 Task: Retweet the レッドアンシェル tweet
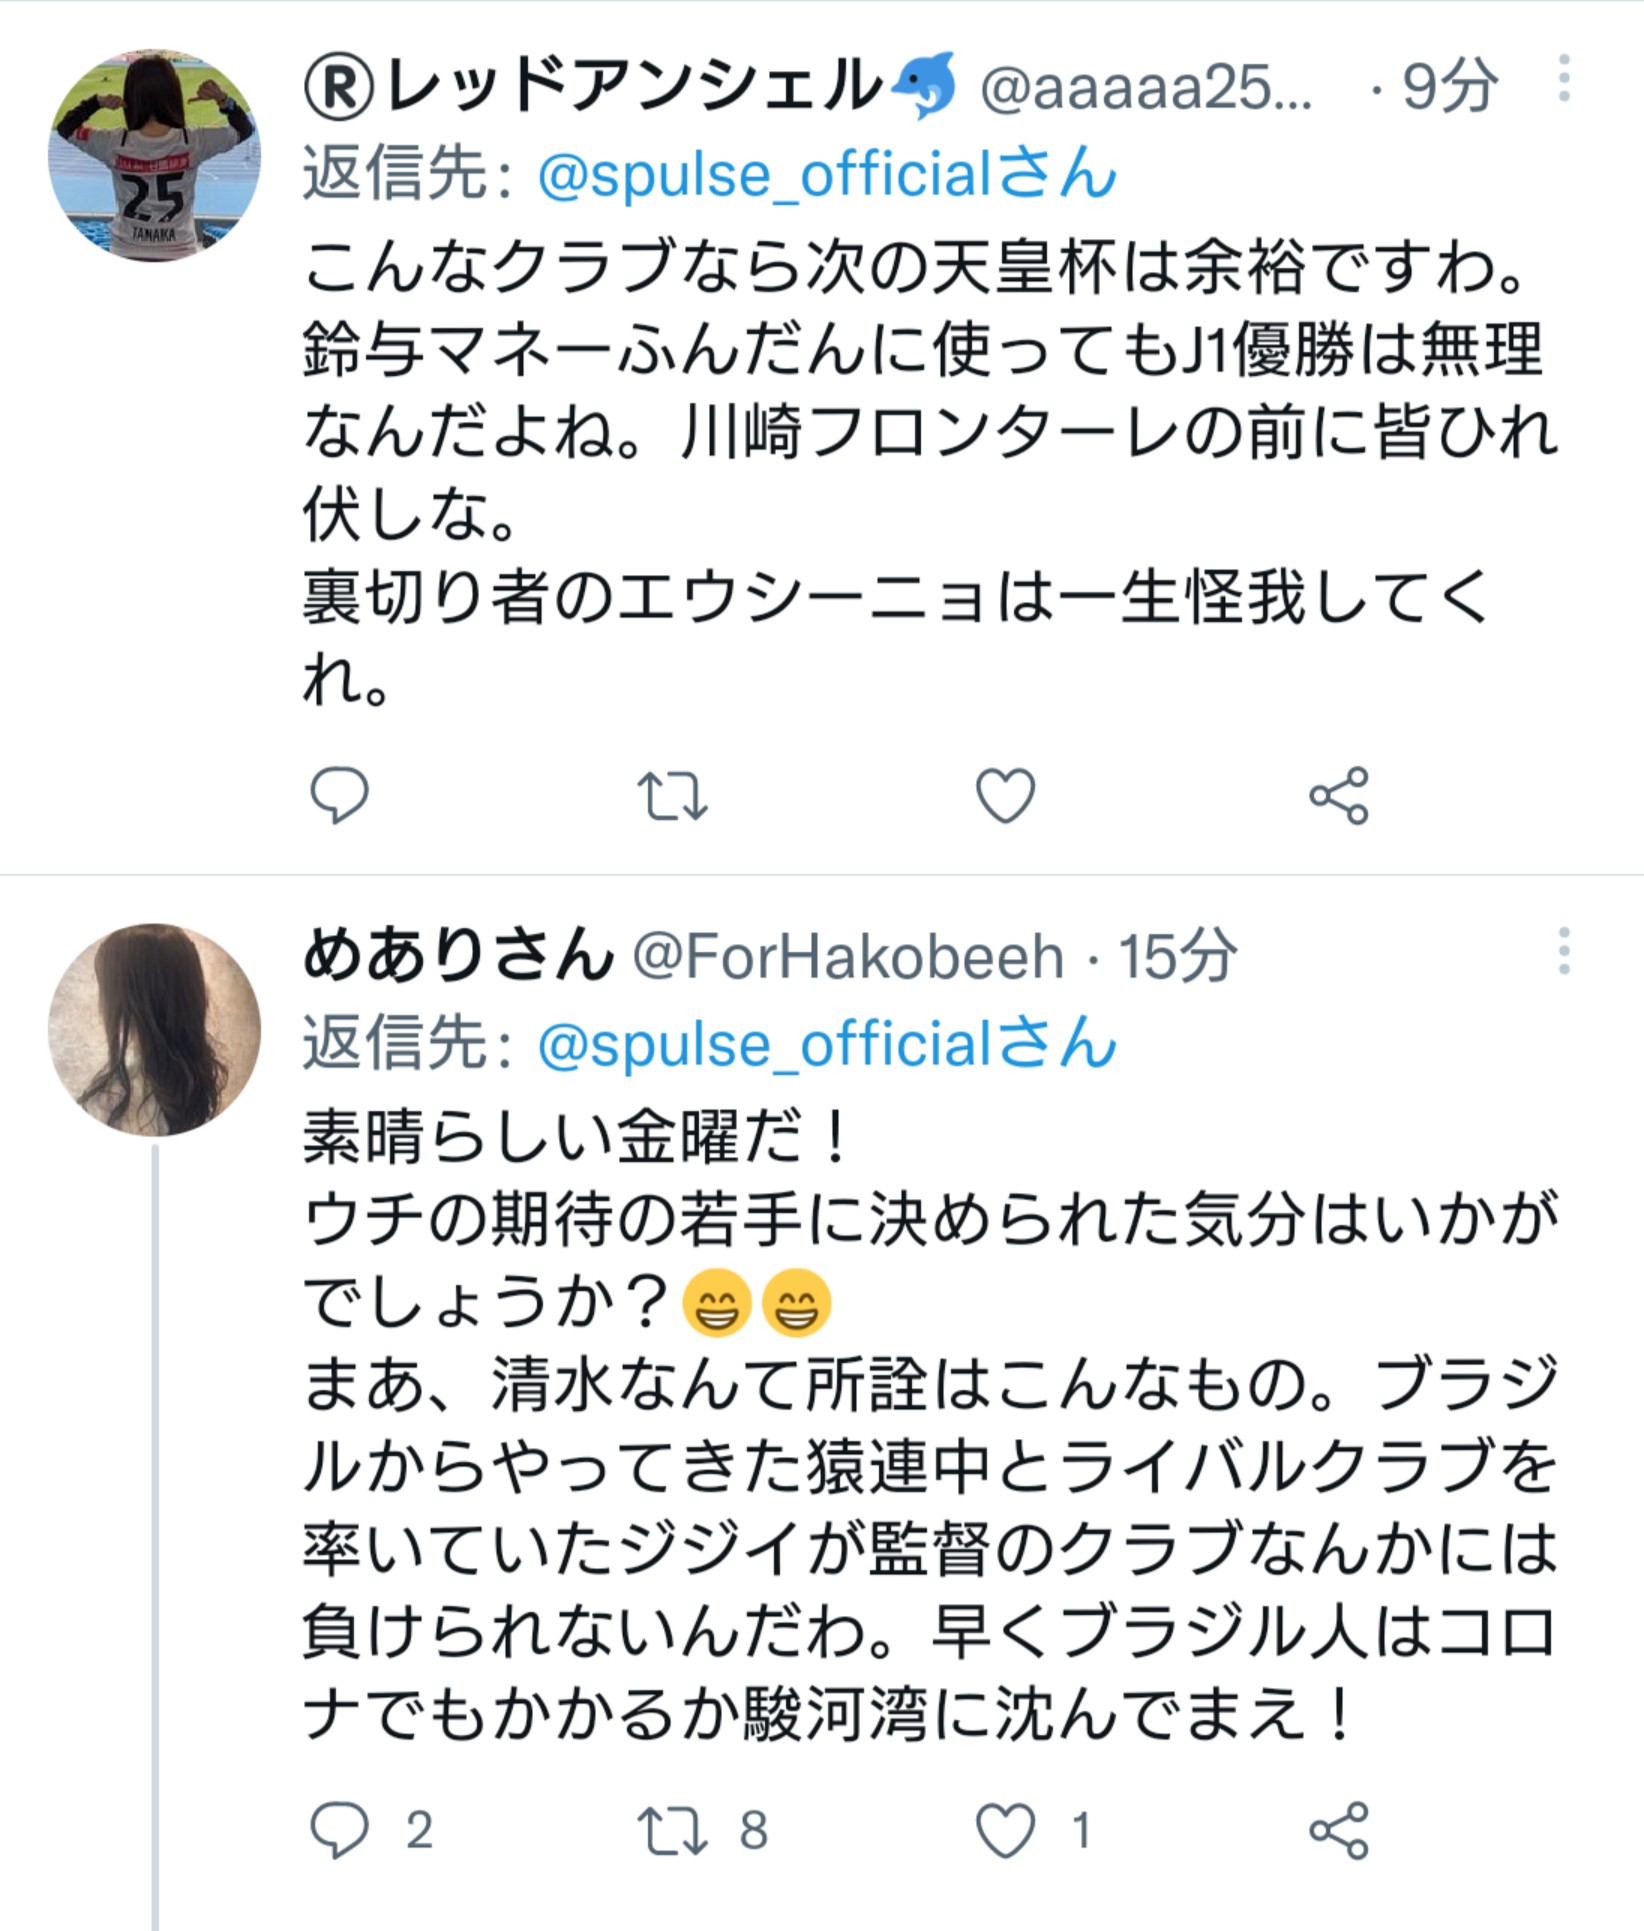672,796
